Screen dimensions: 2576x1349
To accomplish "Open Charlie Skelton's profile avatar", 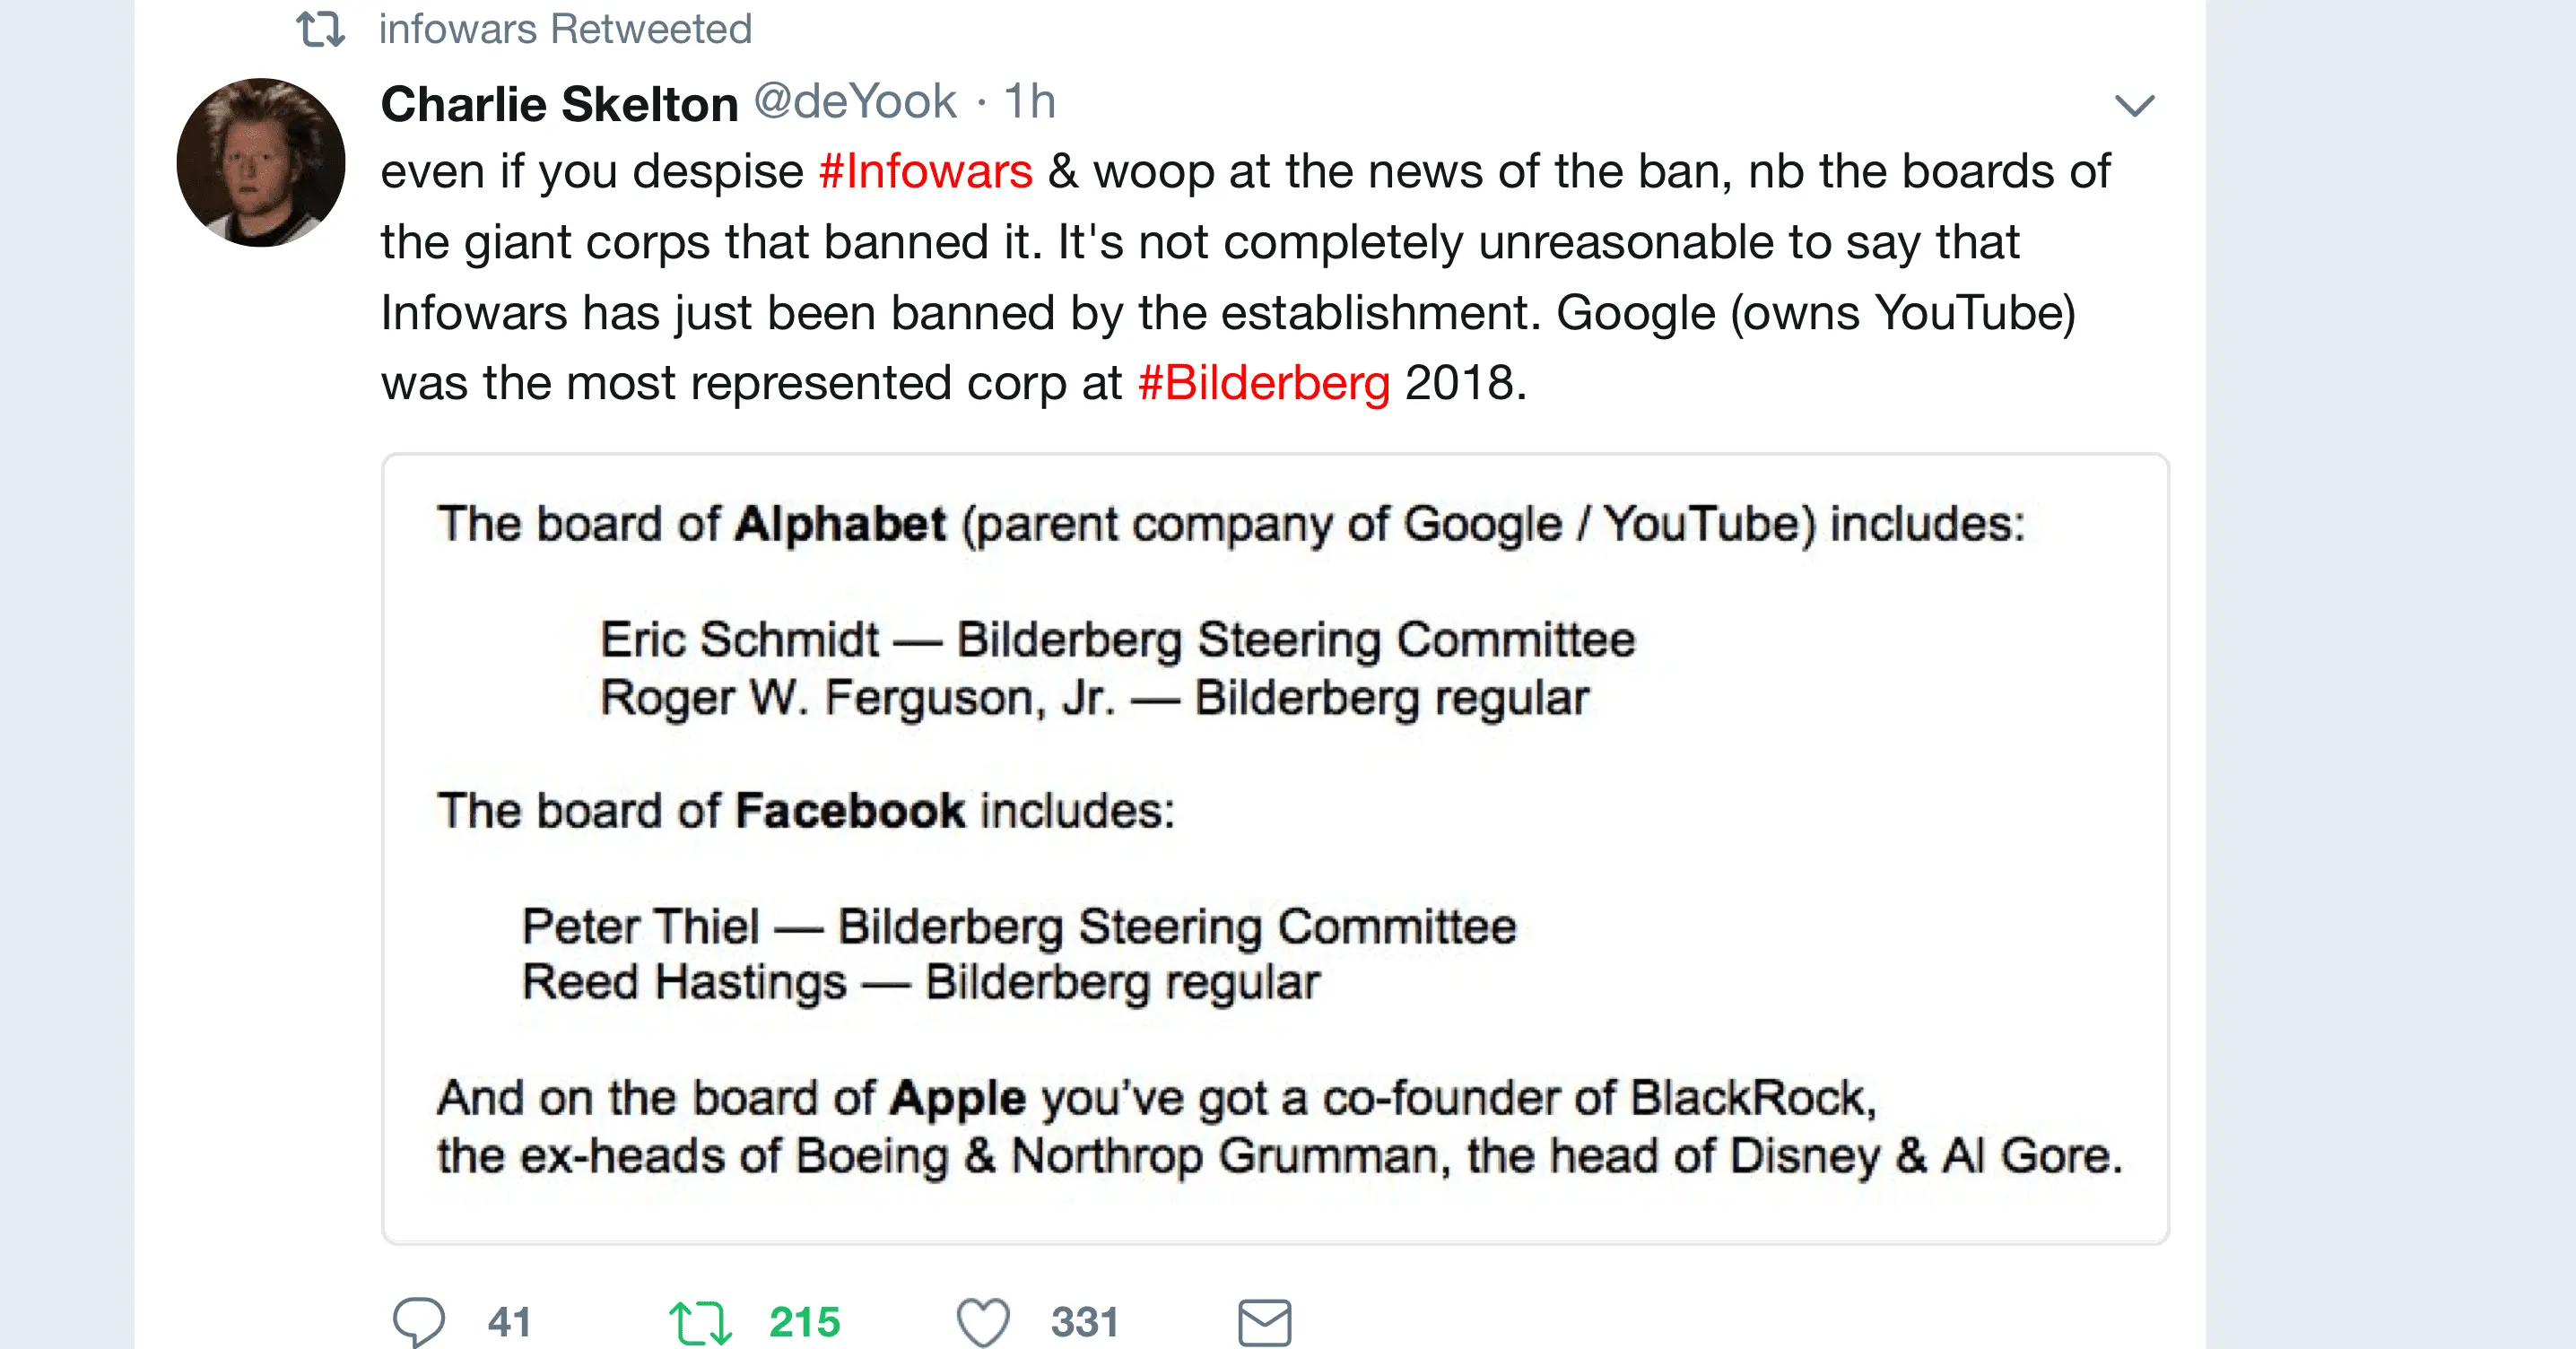I will pos(261,162).
